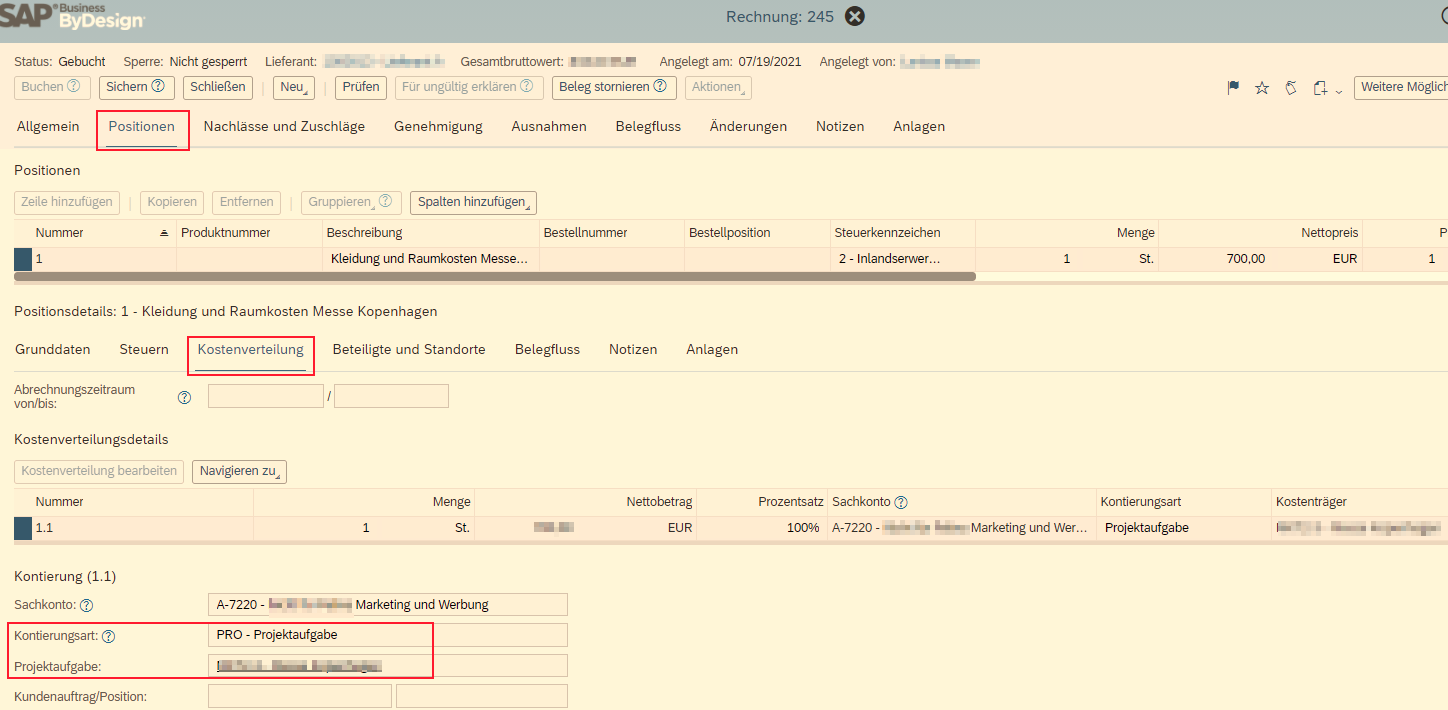Click the Sachkonto field with A-7220
Screen dimensions: 1448x710
click(388, 604)
